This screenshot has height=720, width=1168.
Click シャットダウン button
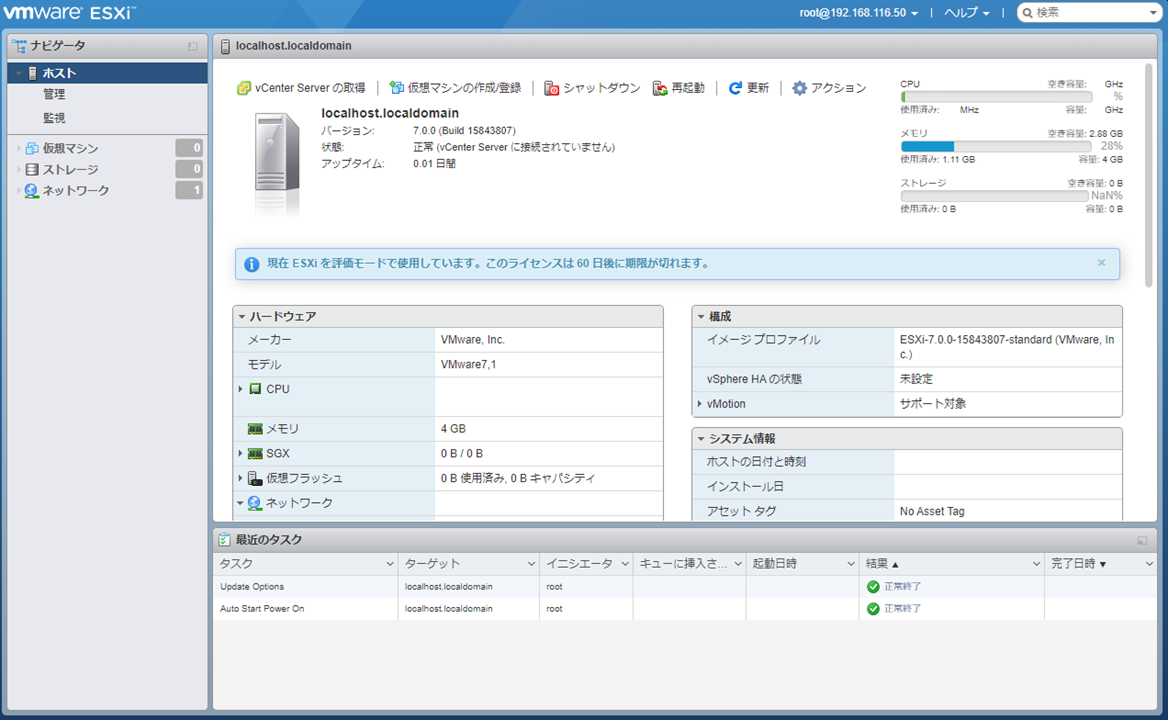[x=592, y=88]
